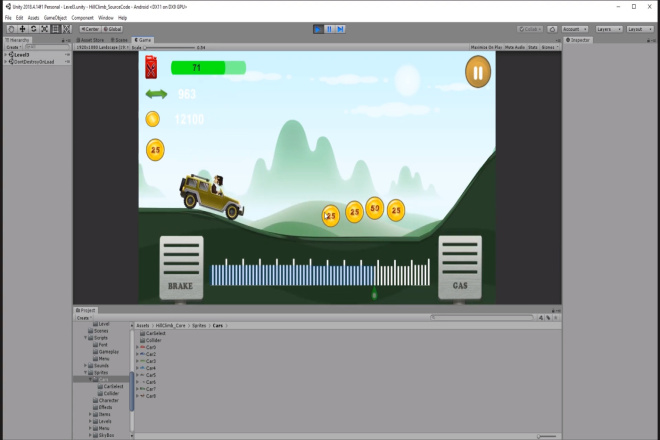This screenshot has width=660, height=440.
Task: Open the Window menu
Action: point(106,18)
